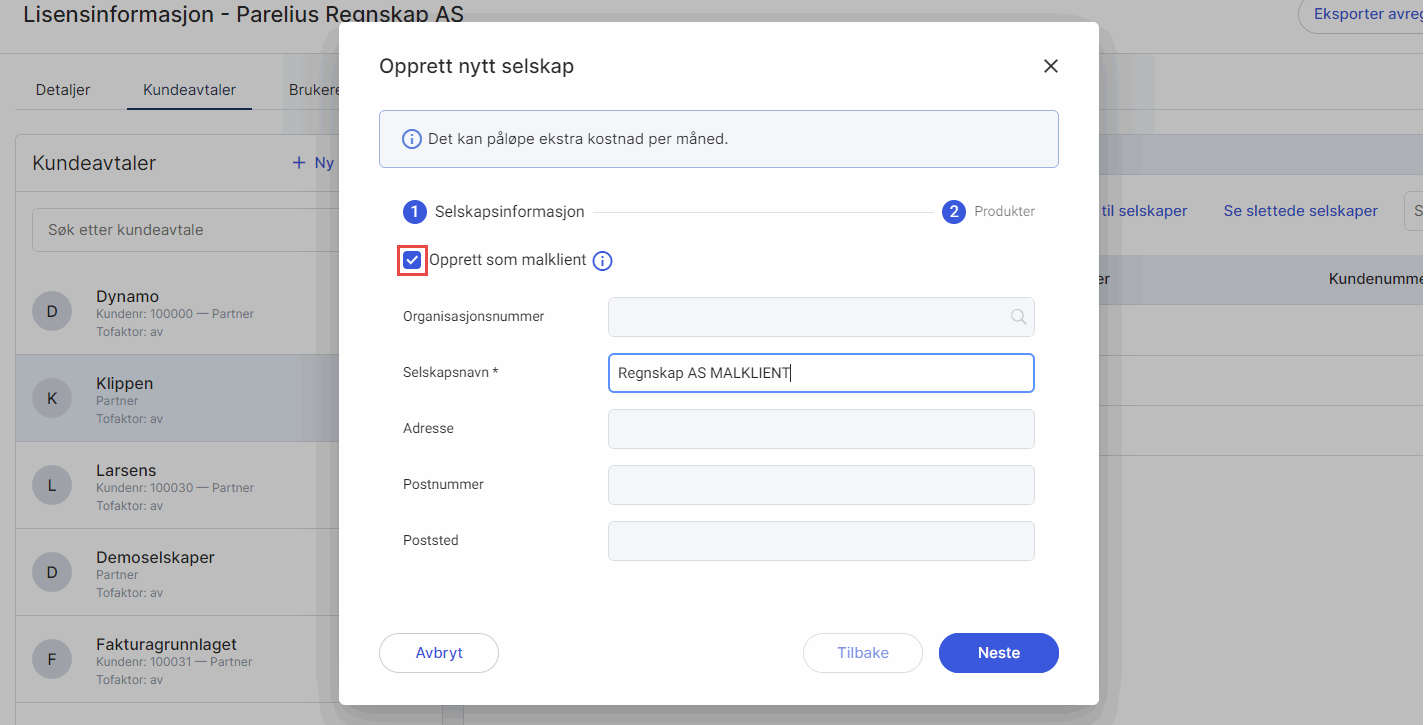Open the Kundeavtaler tab
Viewport: 1425px width, 725px height.
[189, 90]
